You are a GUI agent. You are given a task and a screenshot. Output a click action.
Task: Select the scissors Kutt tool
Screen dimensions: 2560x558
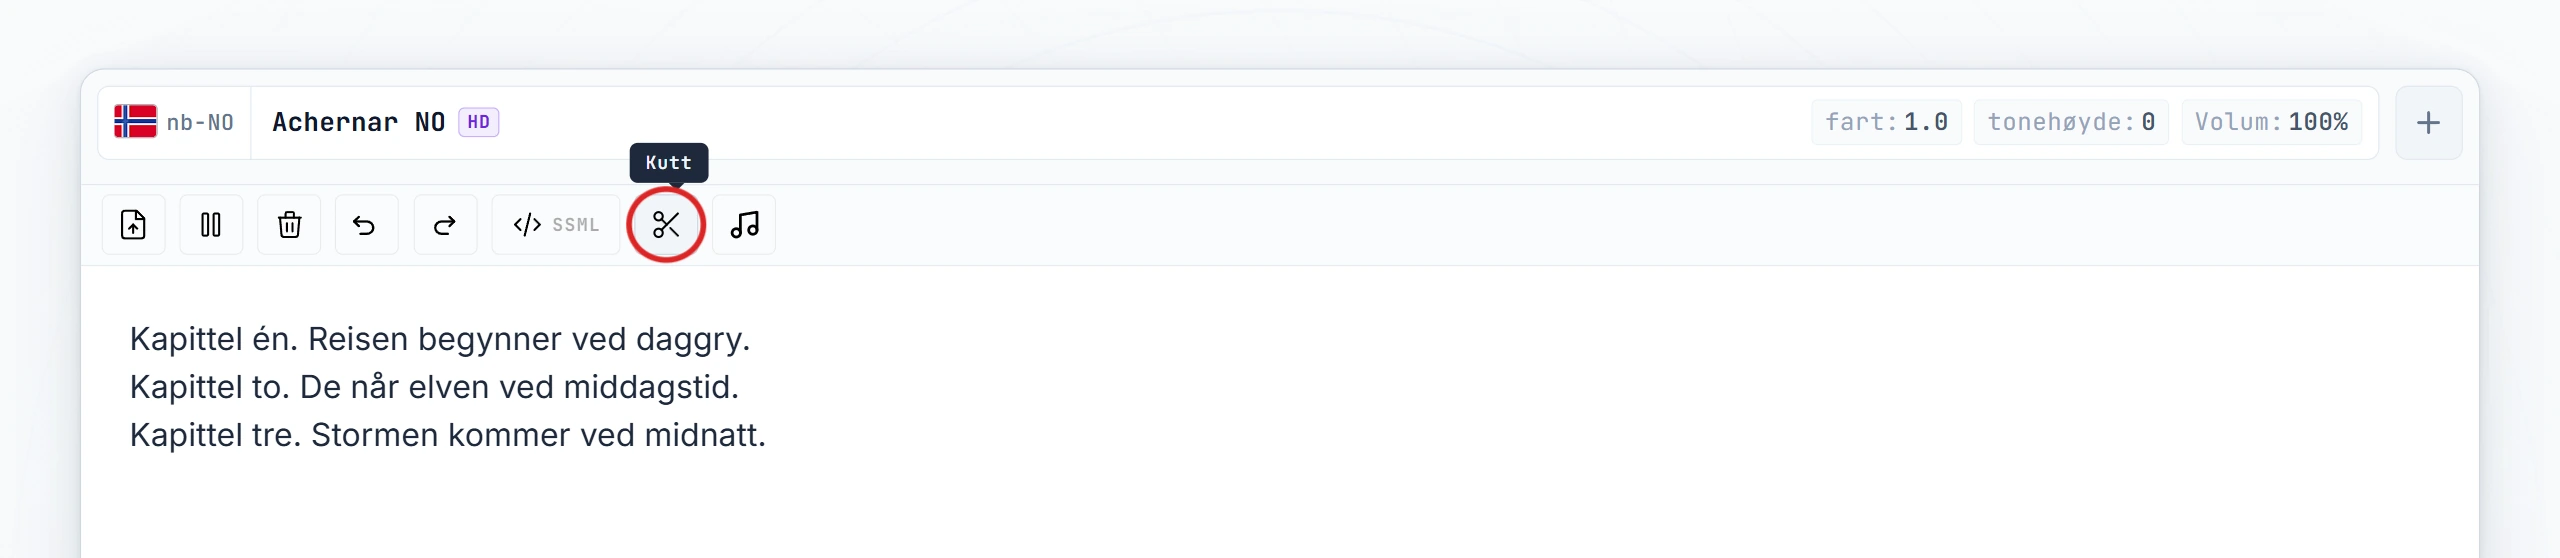(x=666, y=225)
